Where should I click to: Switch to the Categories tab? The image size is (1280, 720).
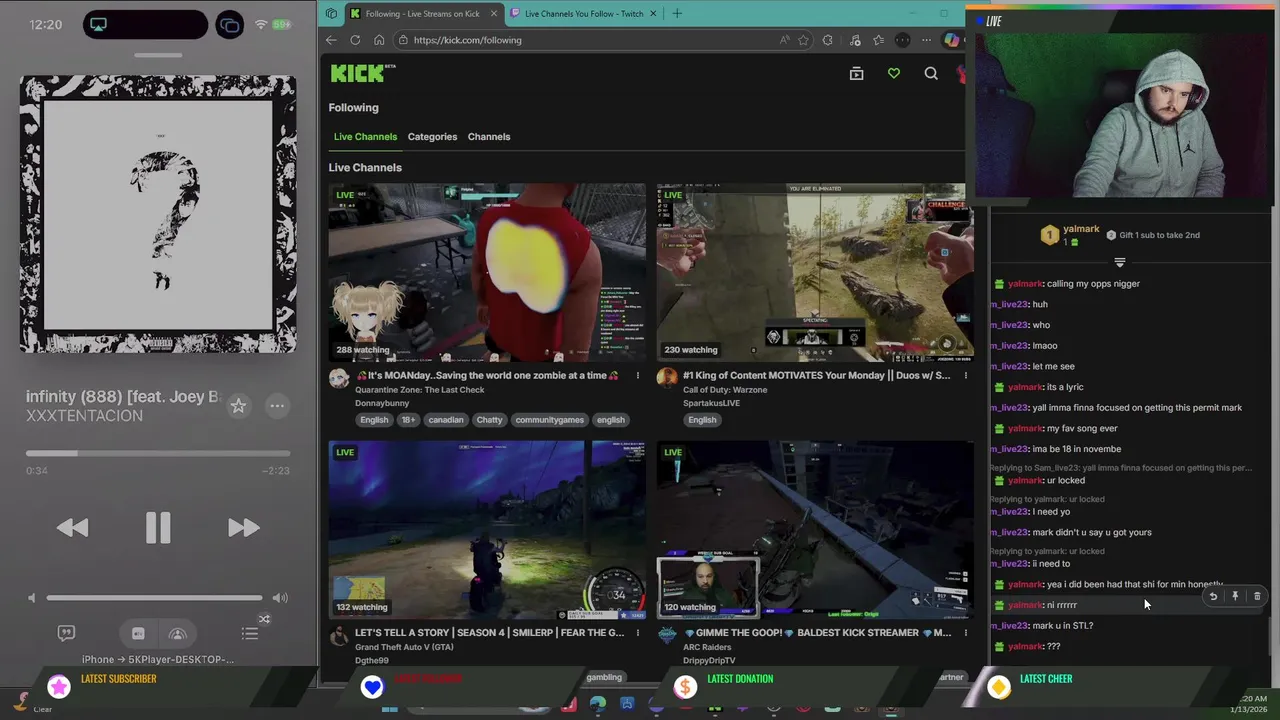coord(432,137)
